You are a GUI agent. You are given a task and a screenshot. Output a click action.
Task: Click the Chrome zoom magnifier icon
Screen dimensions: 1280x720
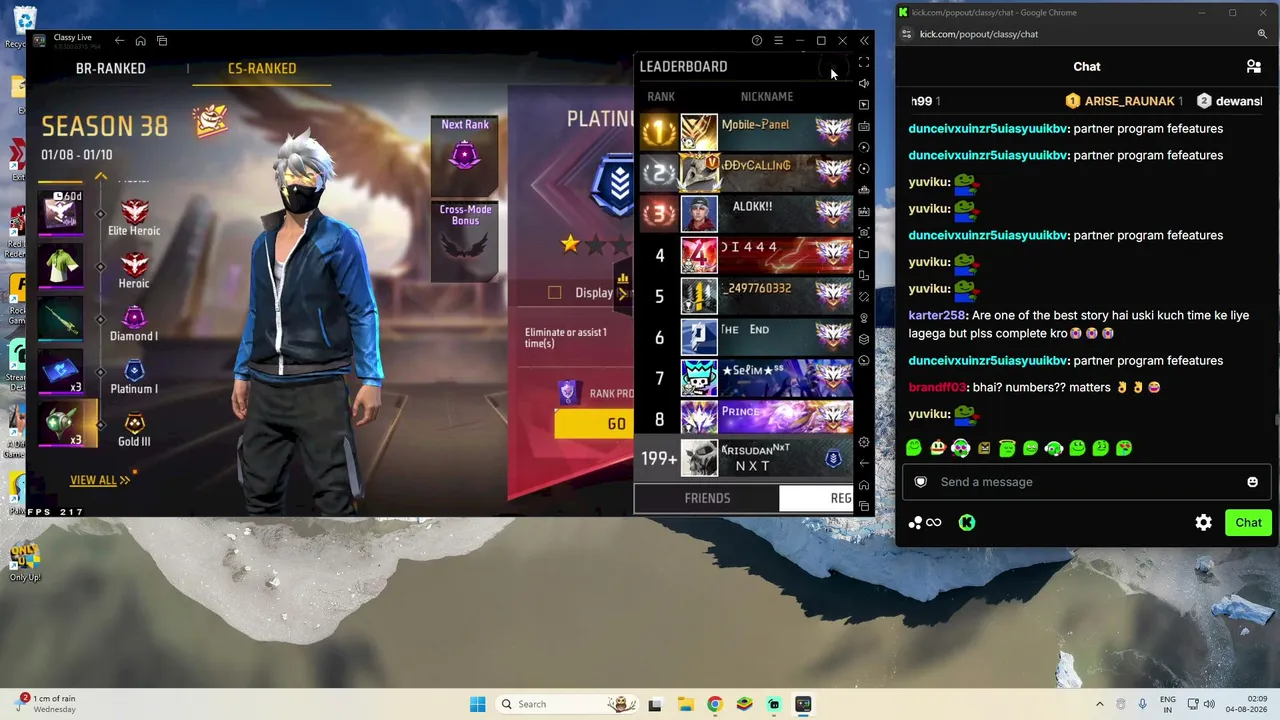coord(1262,34)
